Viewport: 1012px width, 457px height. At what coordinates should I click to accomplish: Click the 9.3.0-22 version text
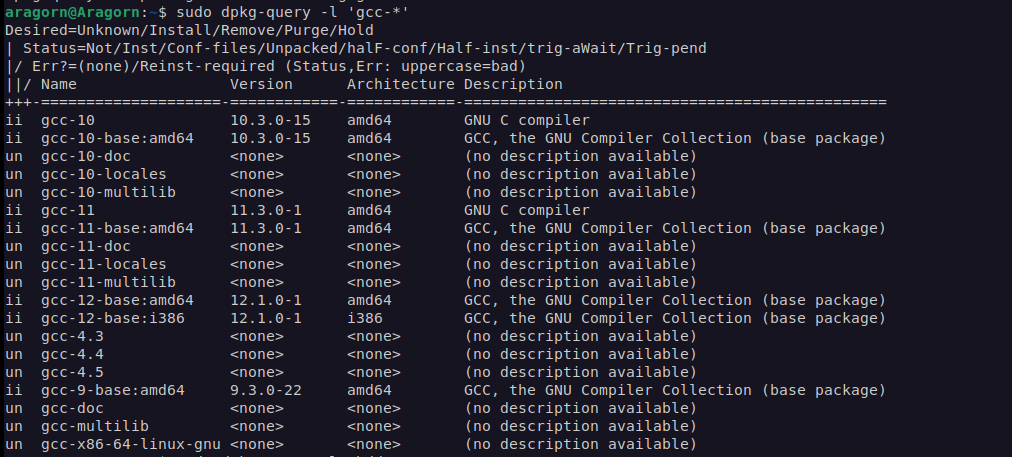266,390
